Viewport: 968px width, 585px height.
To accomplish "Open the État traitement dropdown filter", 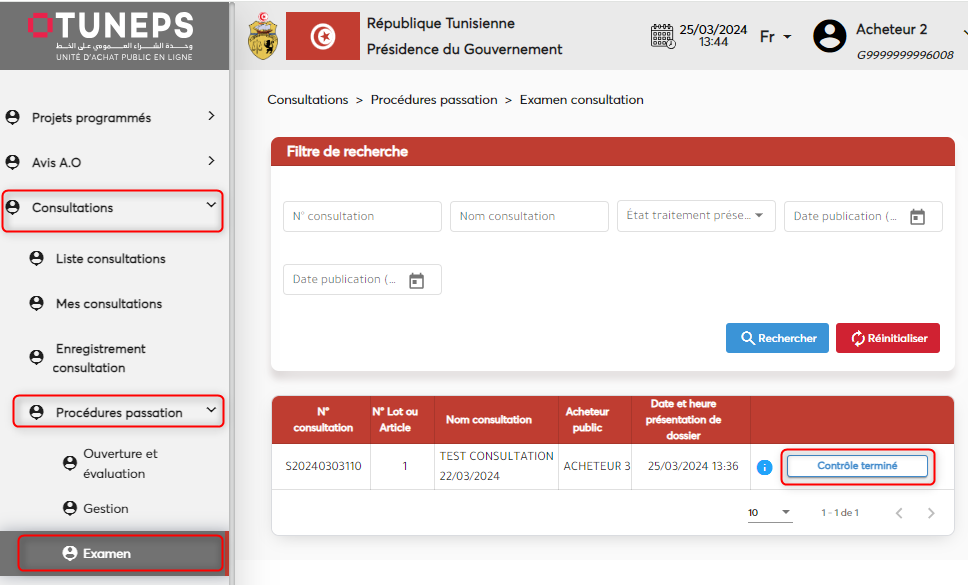I will [x=696, y=216].
